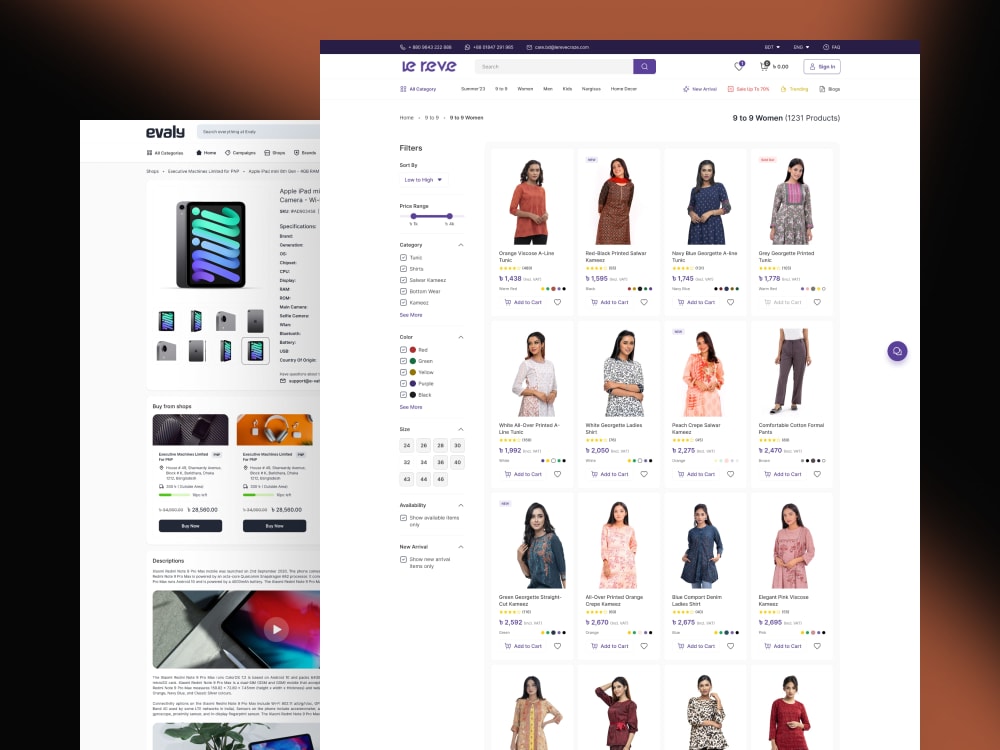
Task: Collapse the Size filter section
Action: (x=460, y=429)
